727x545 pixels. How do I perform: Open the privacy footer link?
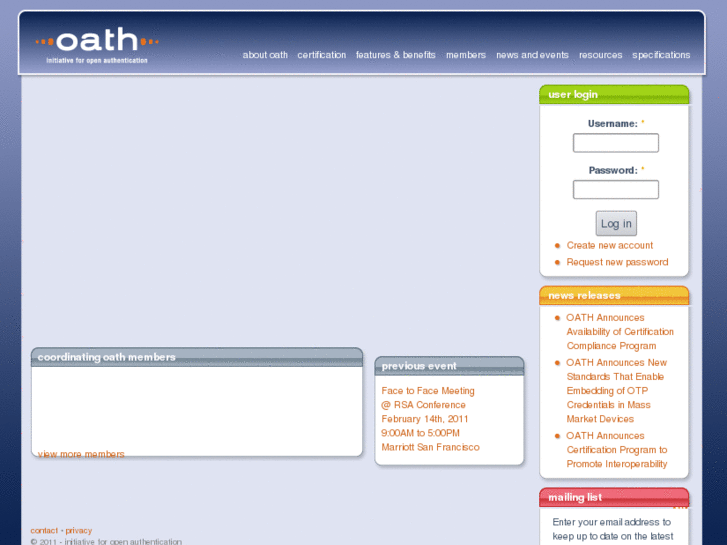tap(78, 530)
